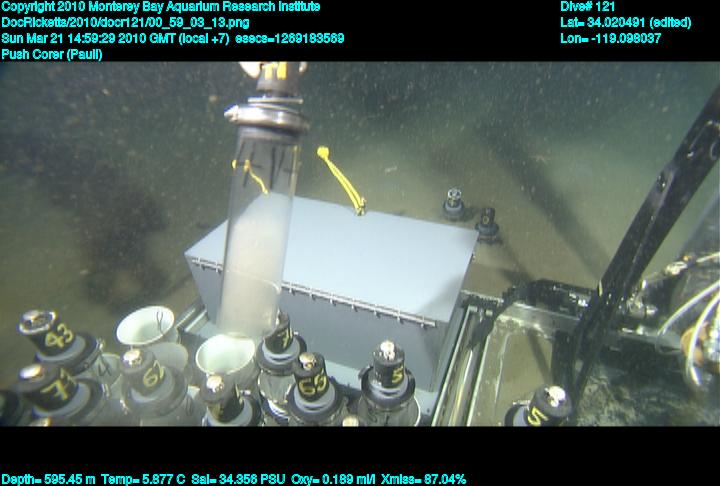Select the Lon= -119.098037 reading
Image resolution: width=720 pixels, height=486 pixels.
[x=611, y=38]
